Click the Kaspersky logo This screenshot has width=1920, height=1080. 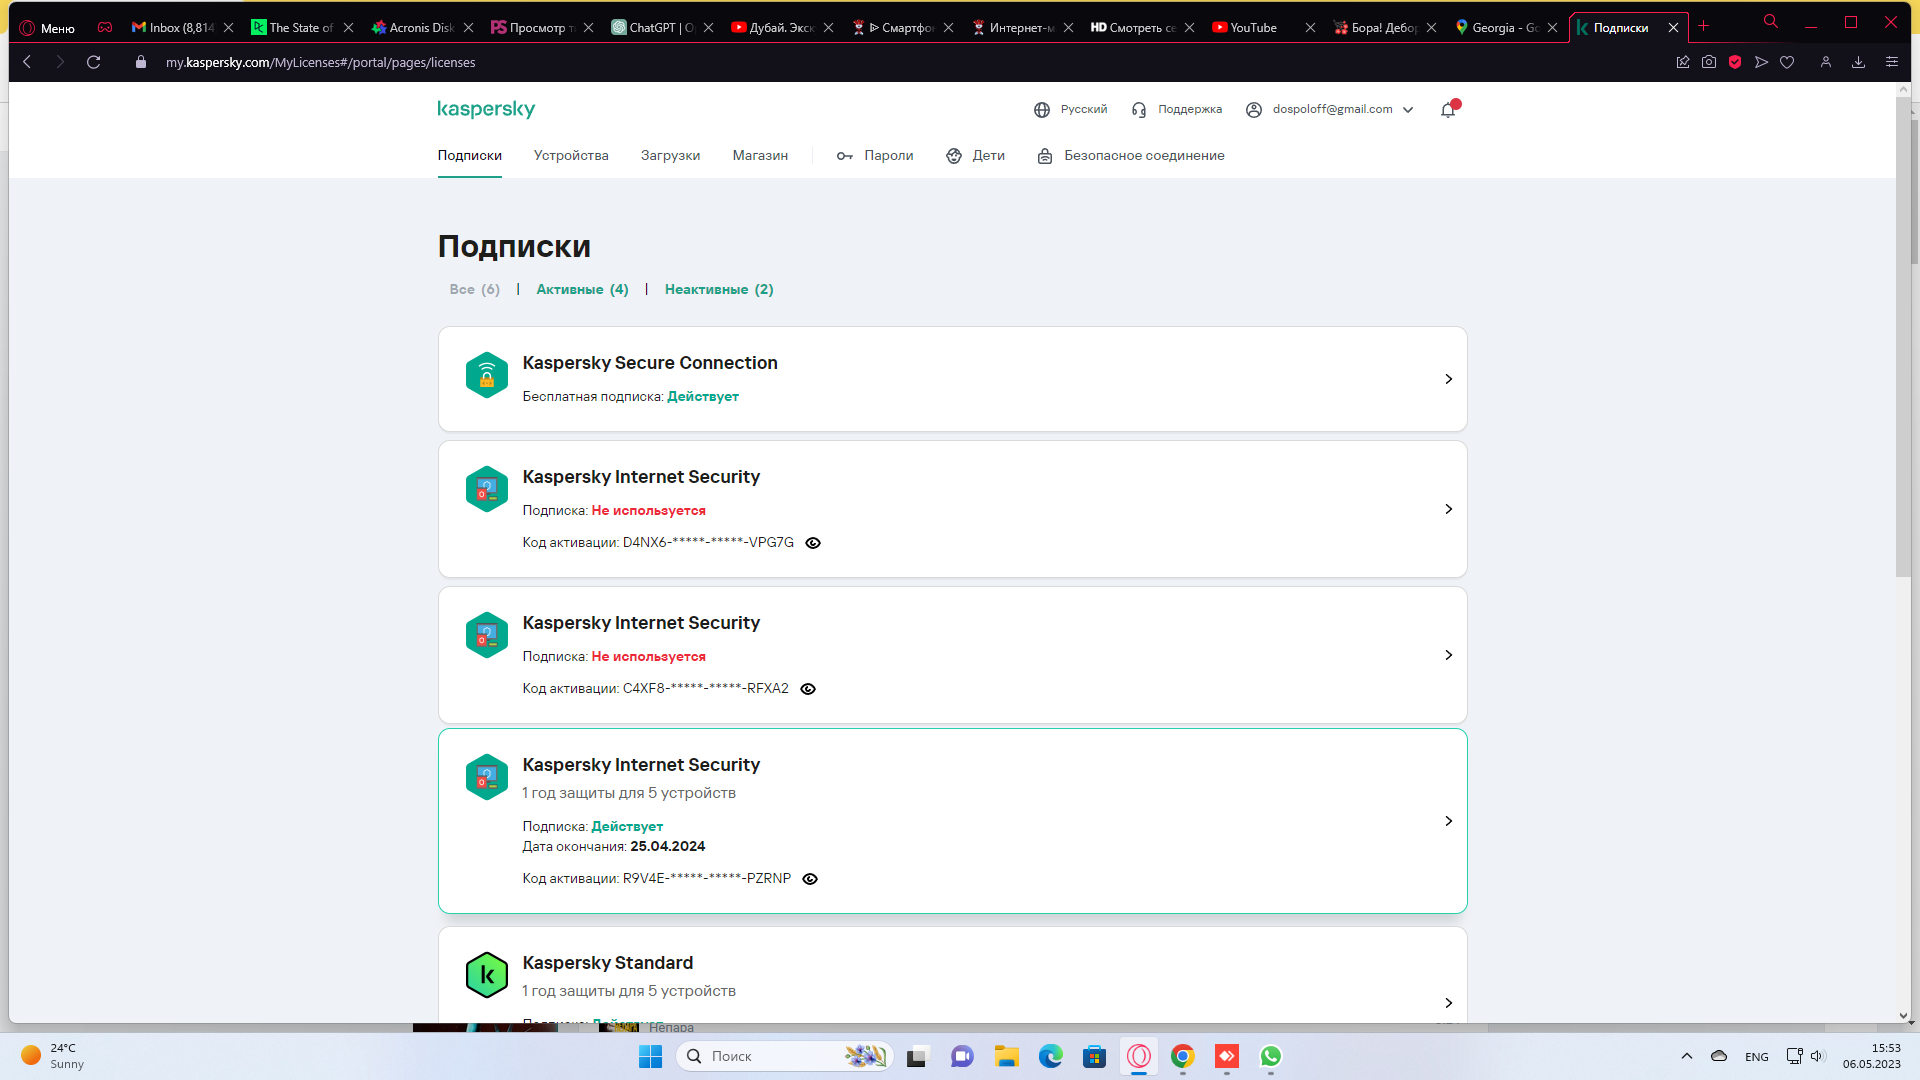tap(486, 109)
